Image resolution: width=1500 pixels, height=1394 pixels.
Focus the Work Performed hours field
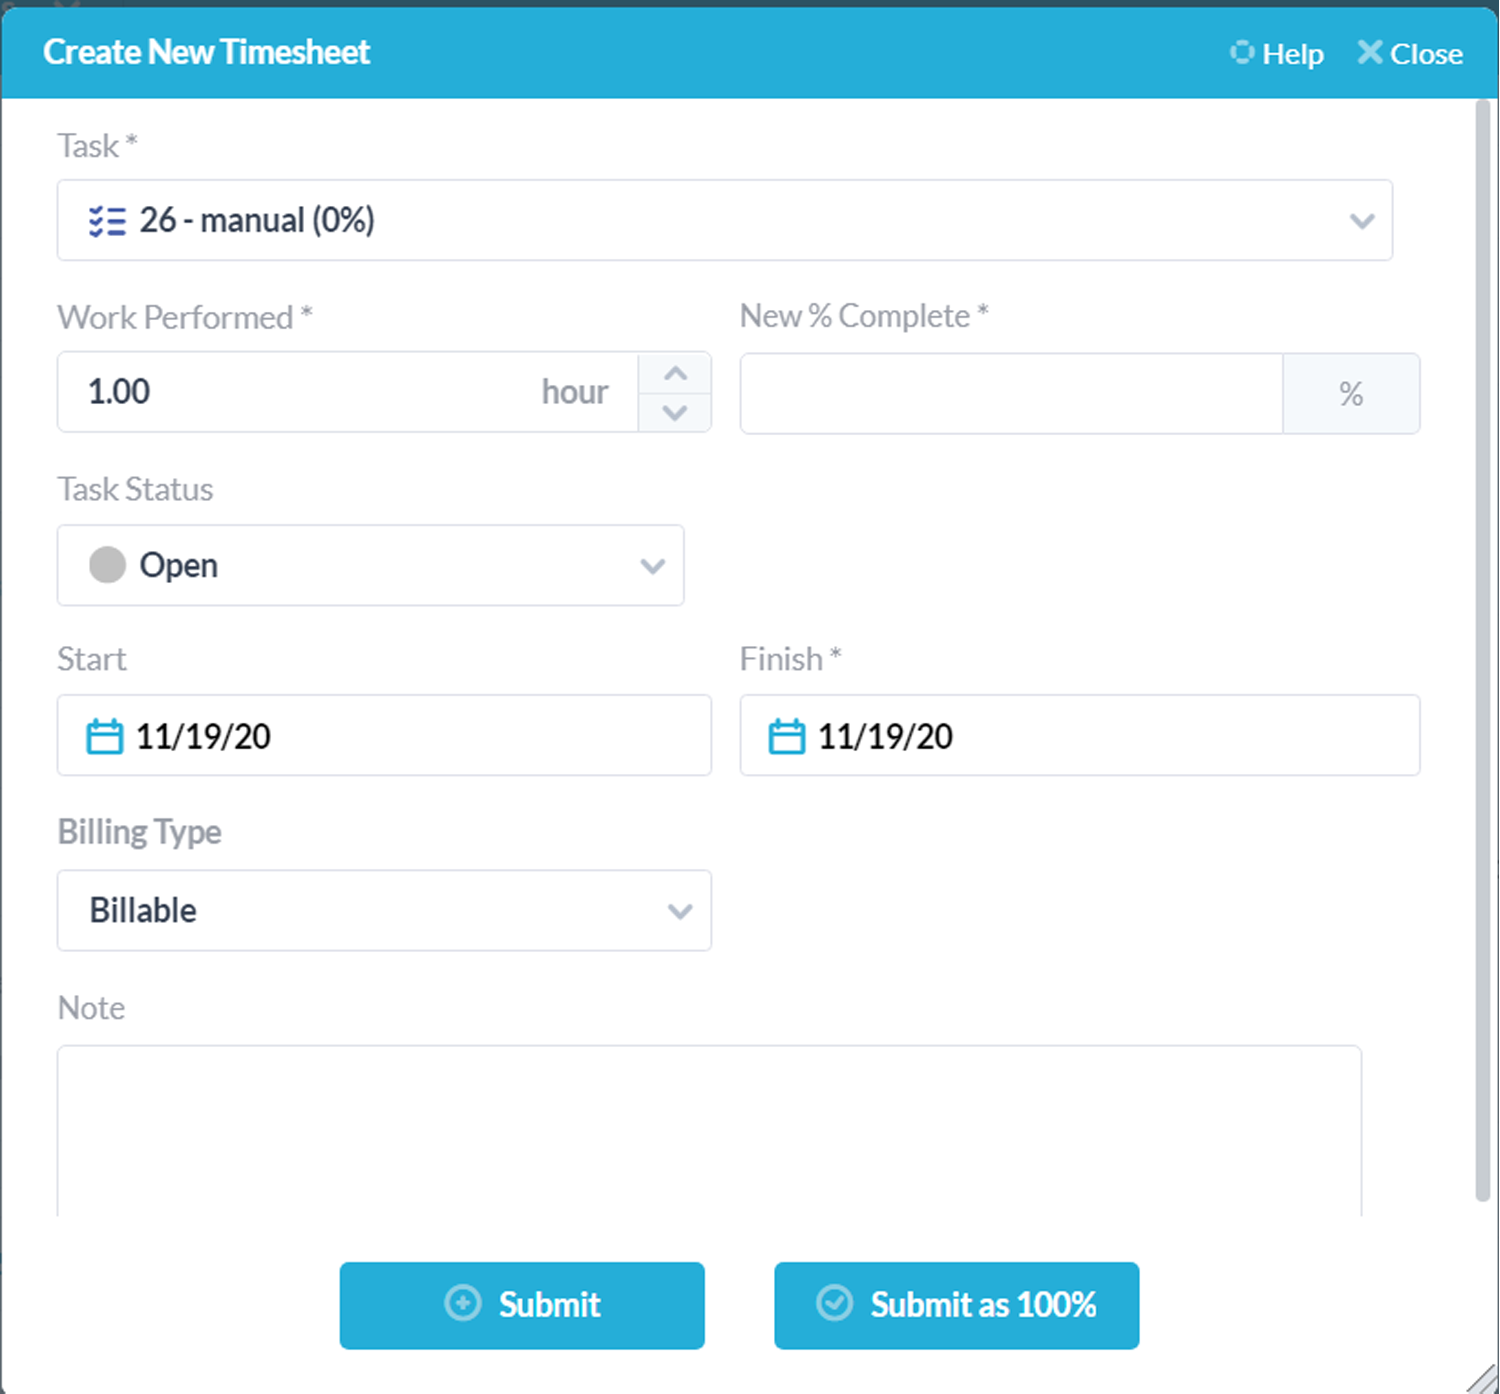point(348,392)
